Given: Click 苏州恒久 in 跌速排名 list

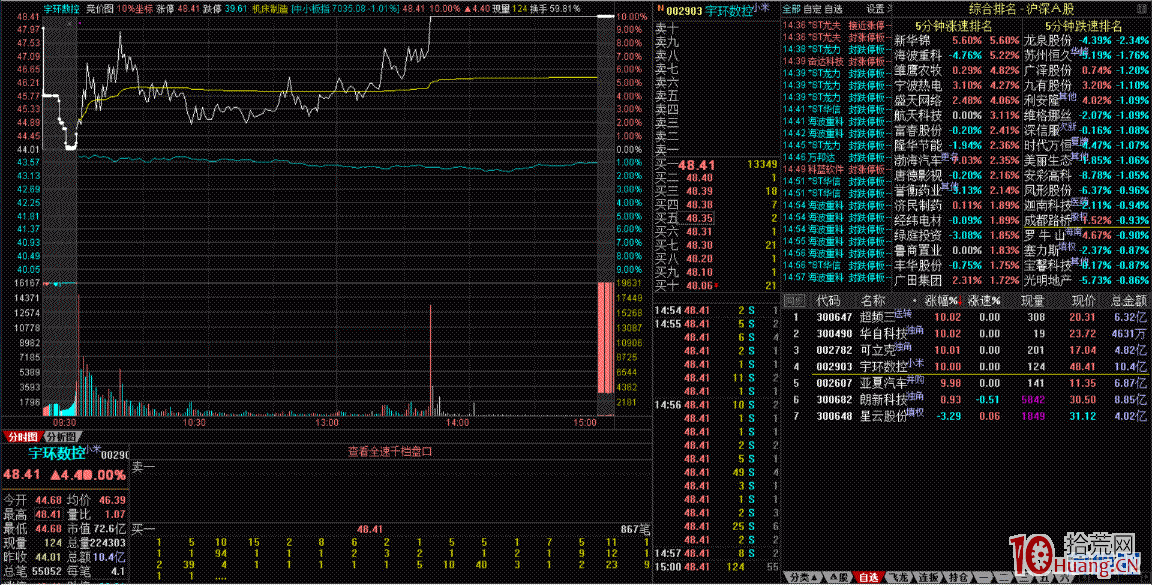Looking at the screenshot, I should click(x=1047, y=54).
